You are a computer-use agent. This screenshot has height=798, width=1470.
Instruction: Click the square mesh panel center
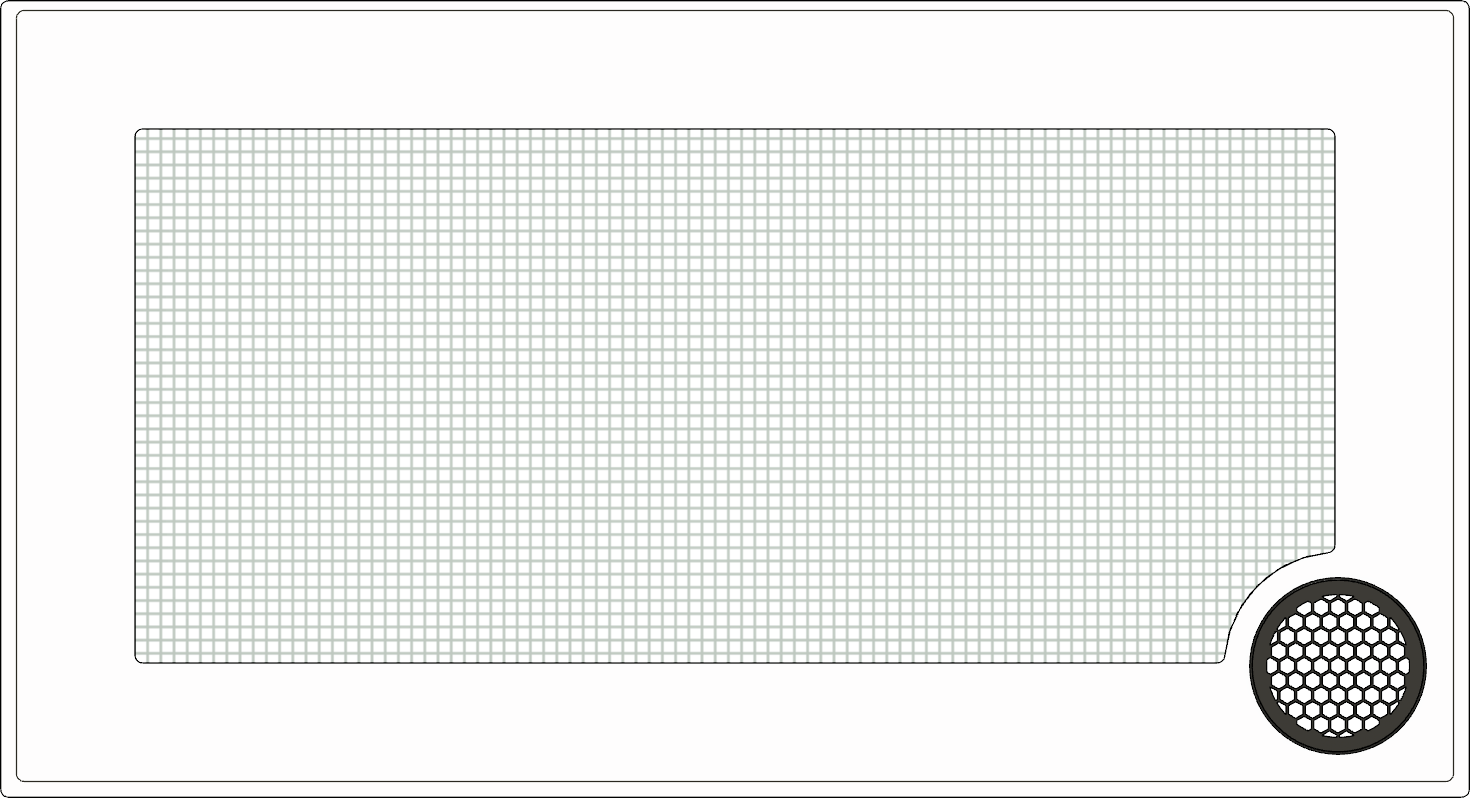coord(735,395)
